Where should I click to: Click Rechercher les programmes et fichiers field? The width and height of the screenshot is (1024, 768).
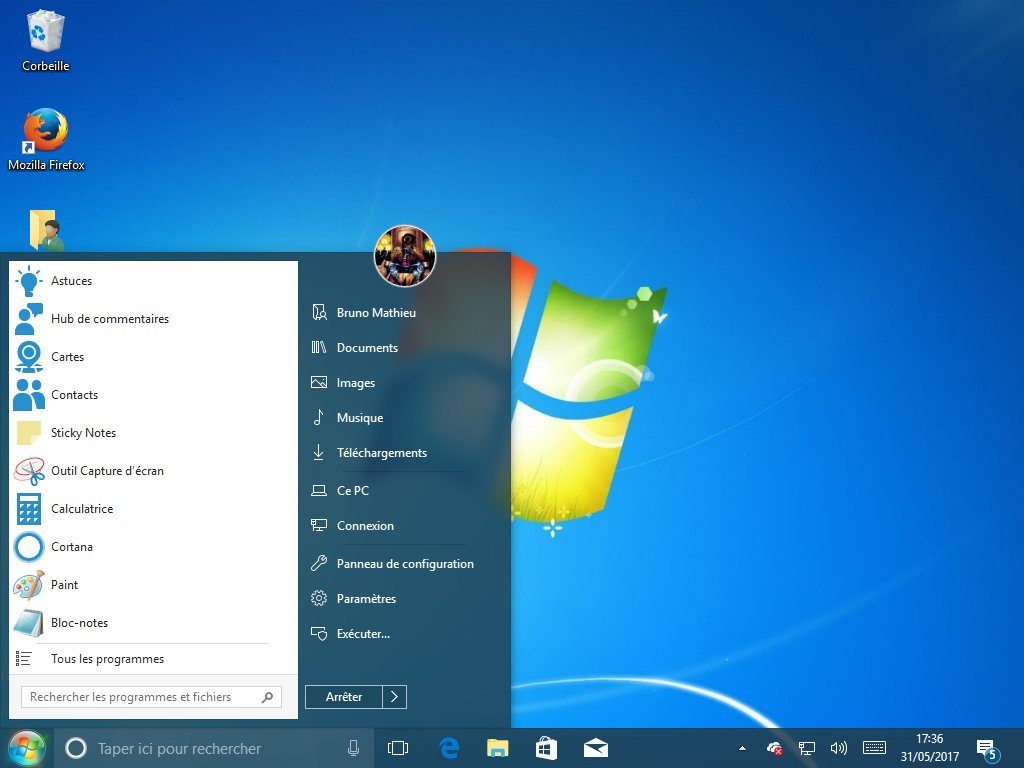152,697
